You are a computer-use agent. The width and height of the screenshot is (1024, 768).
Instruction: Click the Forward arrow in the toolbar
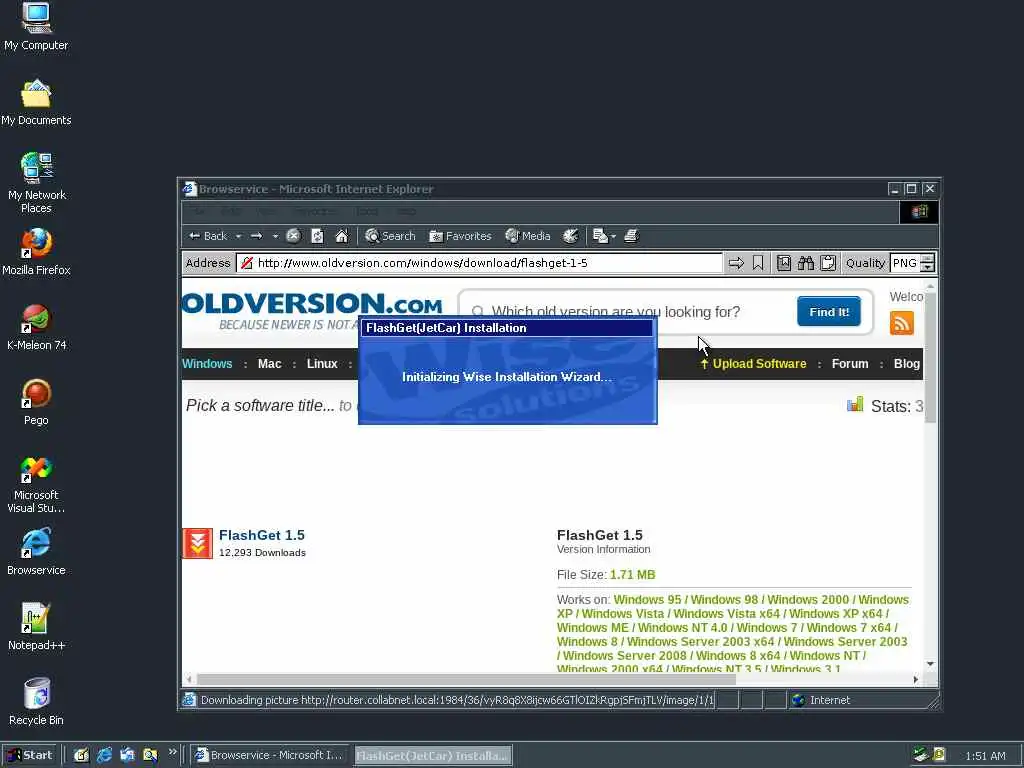(x=257, y=236)
